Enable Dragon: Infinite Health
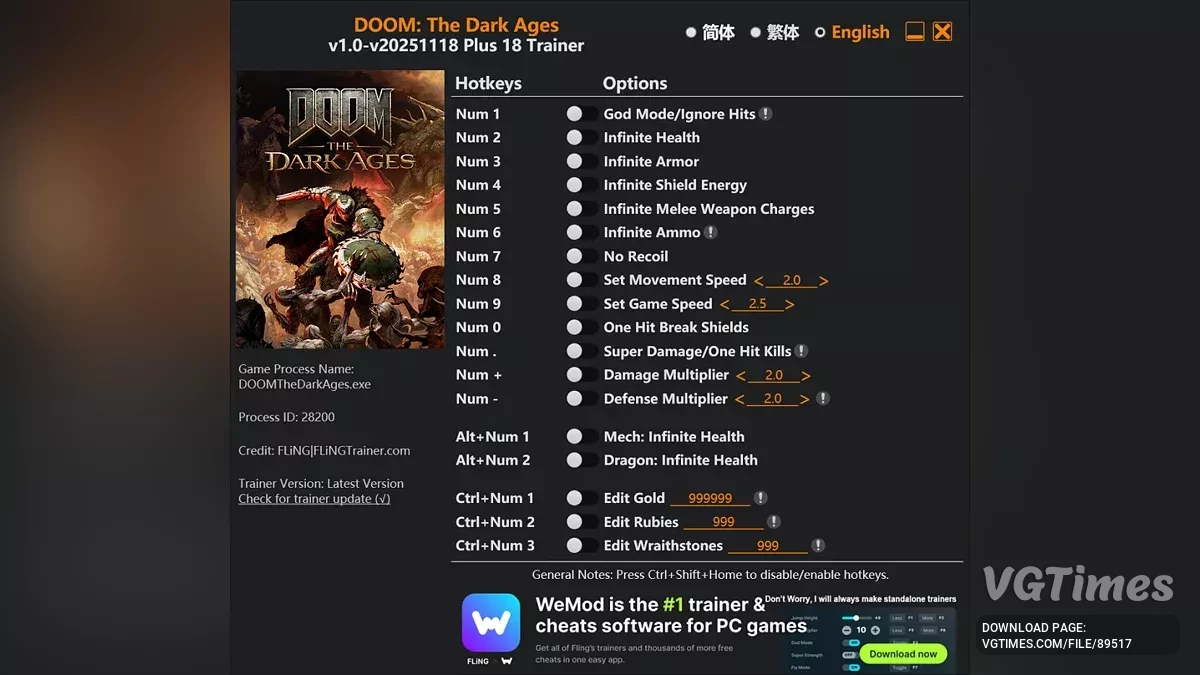Viewport: 1200px width, 675px height. coord(581,460)
